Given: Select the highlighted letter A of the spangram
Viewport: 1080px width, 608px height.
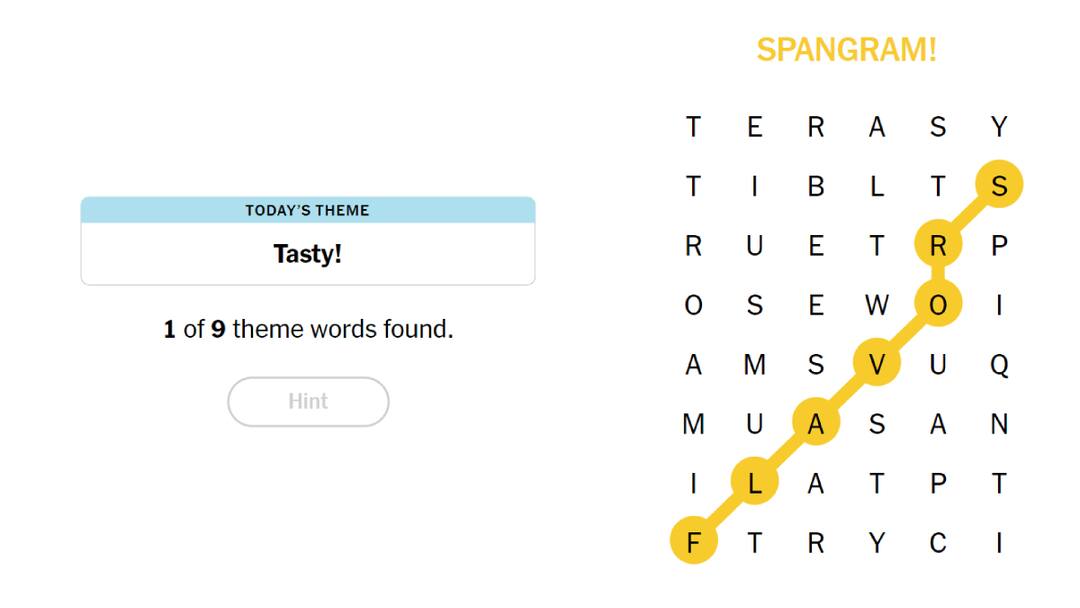Looking at the screenshot, I should tap(816, 423).
